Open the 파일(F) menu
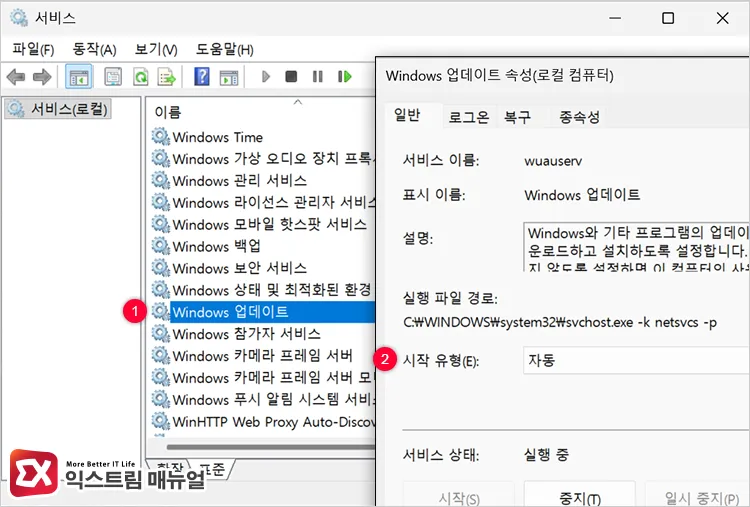 (33, 49)
